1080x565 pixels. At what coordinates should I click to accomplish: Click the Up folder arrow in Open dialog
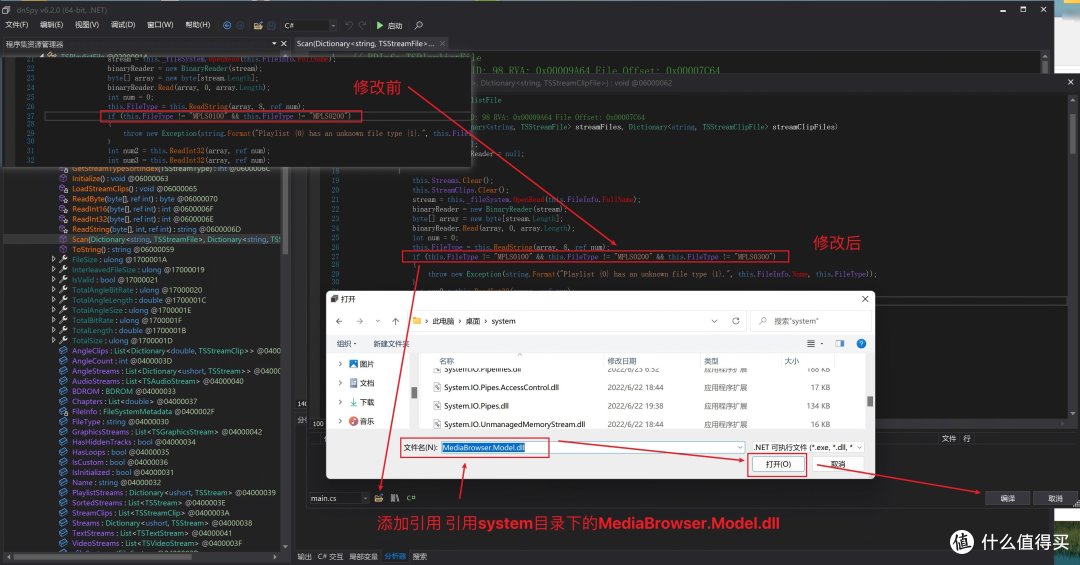[395, 321]
